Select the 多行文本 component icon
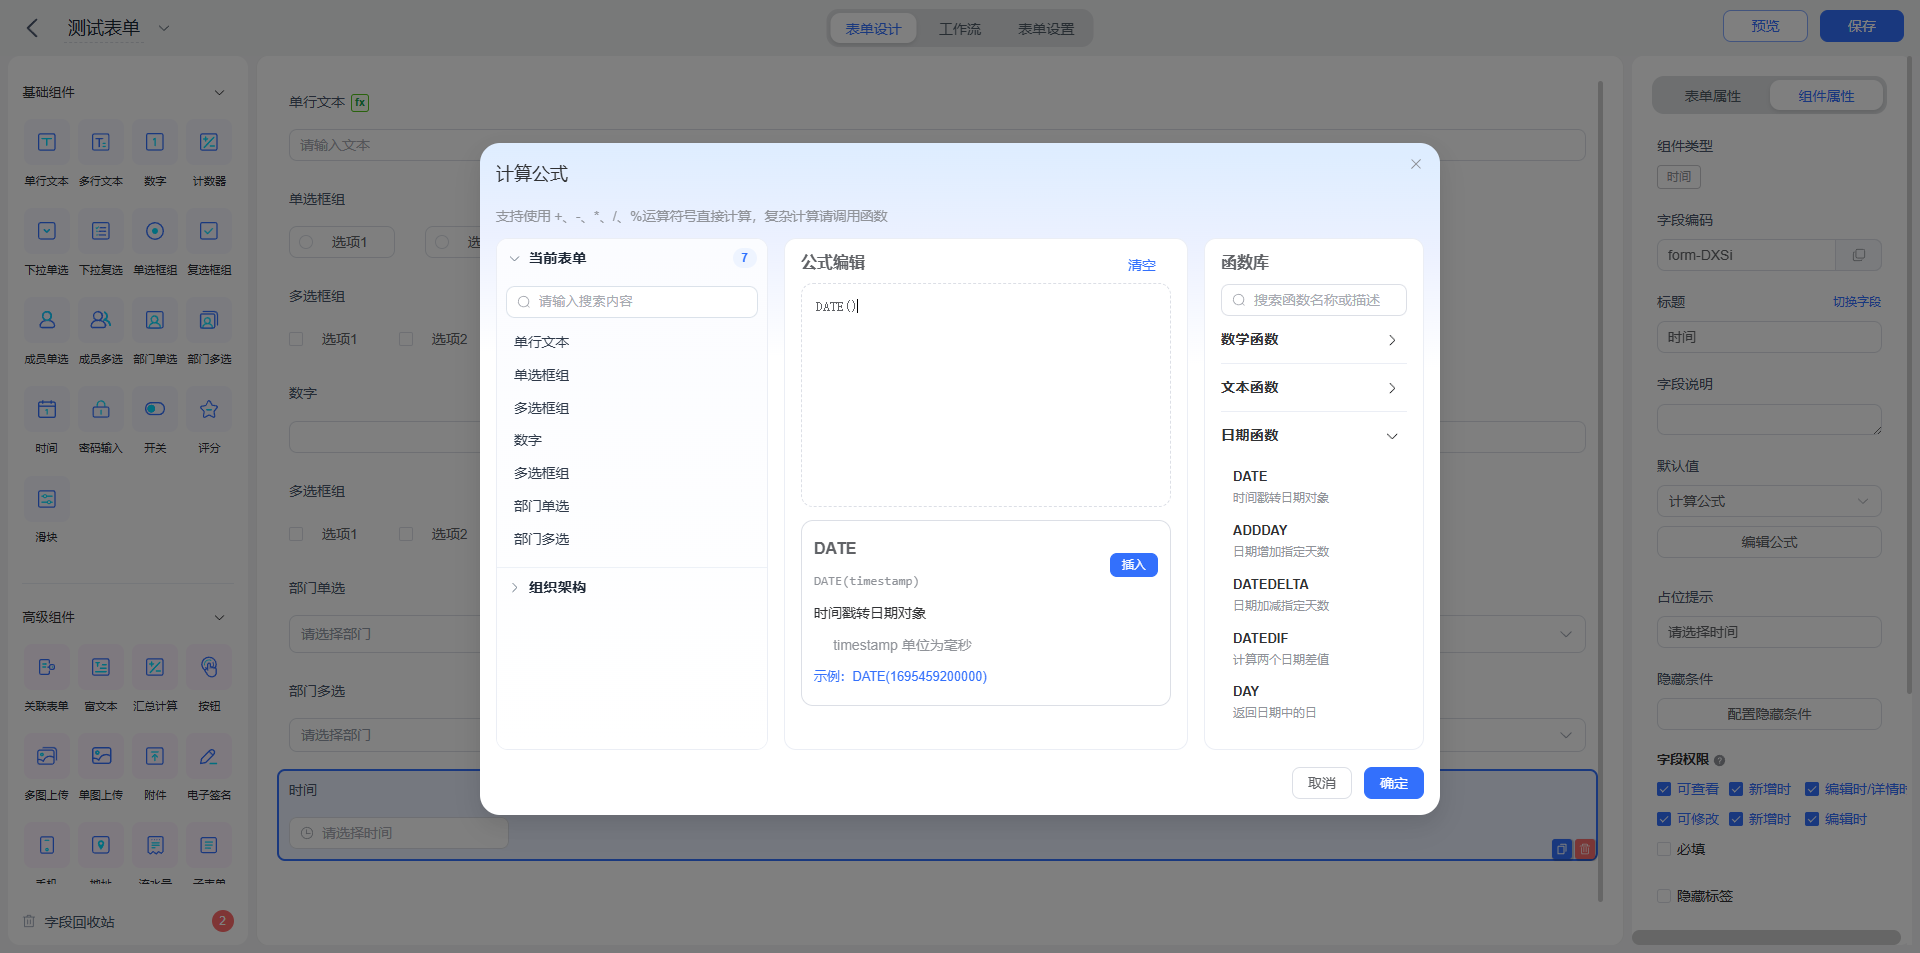Image resolution: width=1920 pixels, height=953 pixels. (101, 142)
